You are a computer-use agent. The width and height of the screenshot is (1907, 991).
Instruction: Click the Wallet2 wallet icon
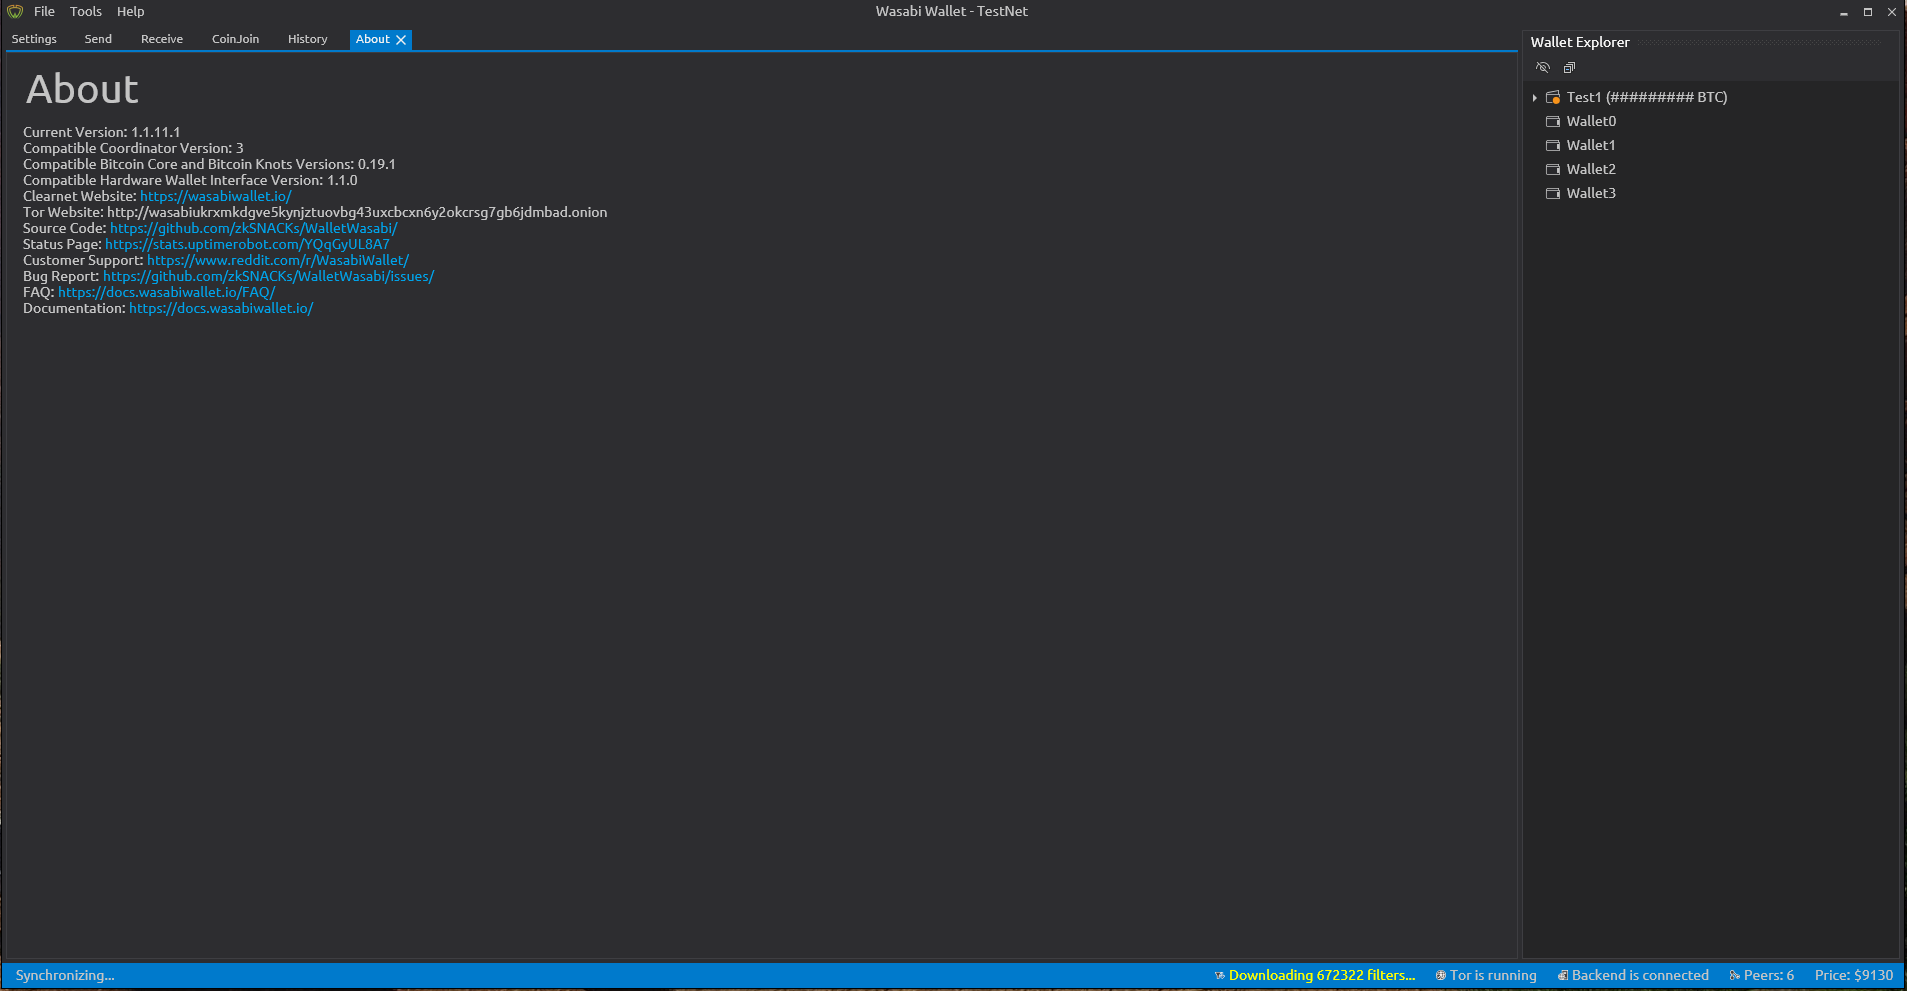pyautogui.click(x=1553, y=169)
